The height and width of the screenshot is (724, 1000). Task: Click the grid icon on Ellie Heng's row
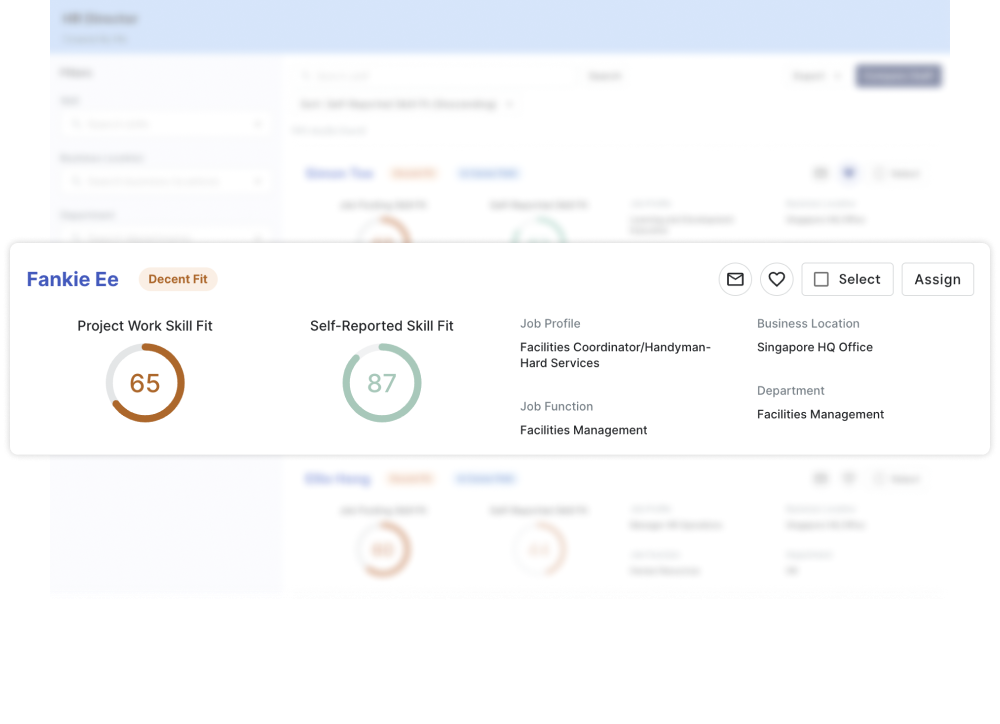(820, 478)
